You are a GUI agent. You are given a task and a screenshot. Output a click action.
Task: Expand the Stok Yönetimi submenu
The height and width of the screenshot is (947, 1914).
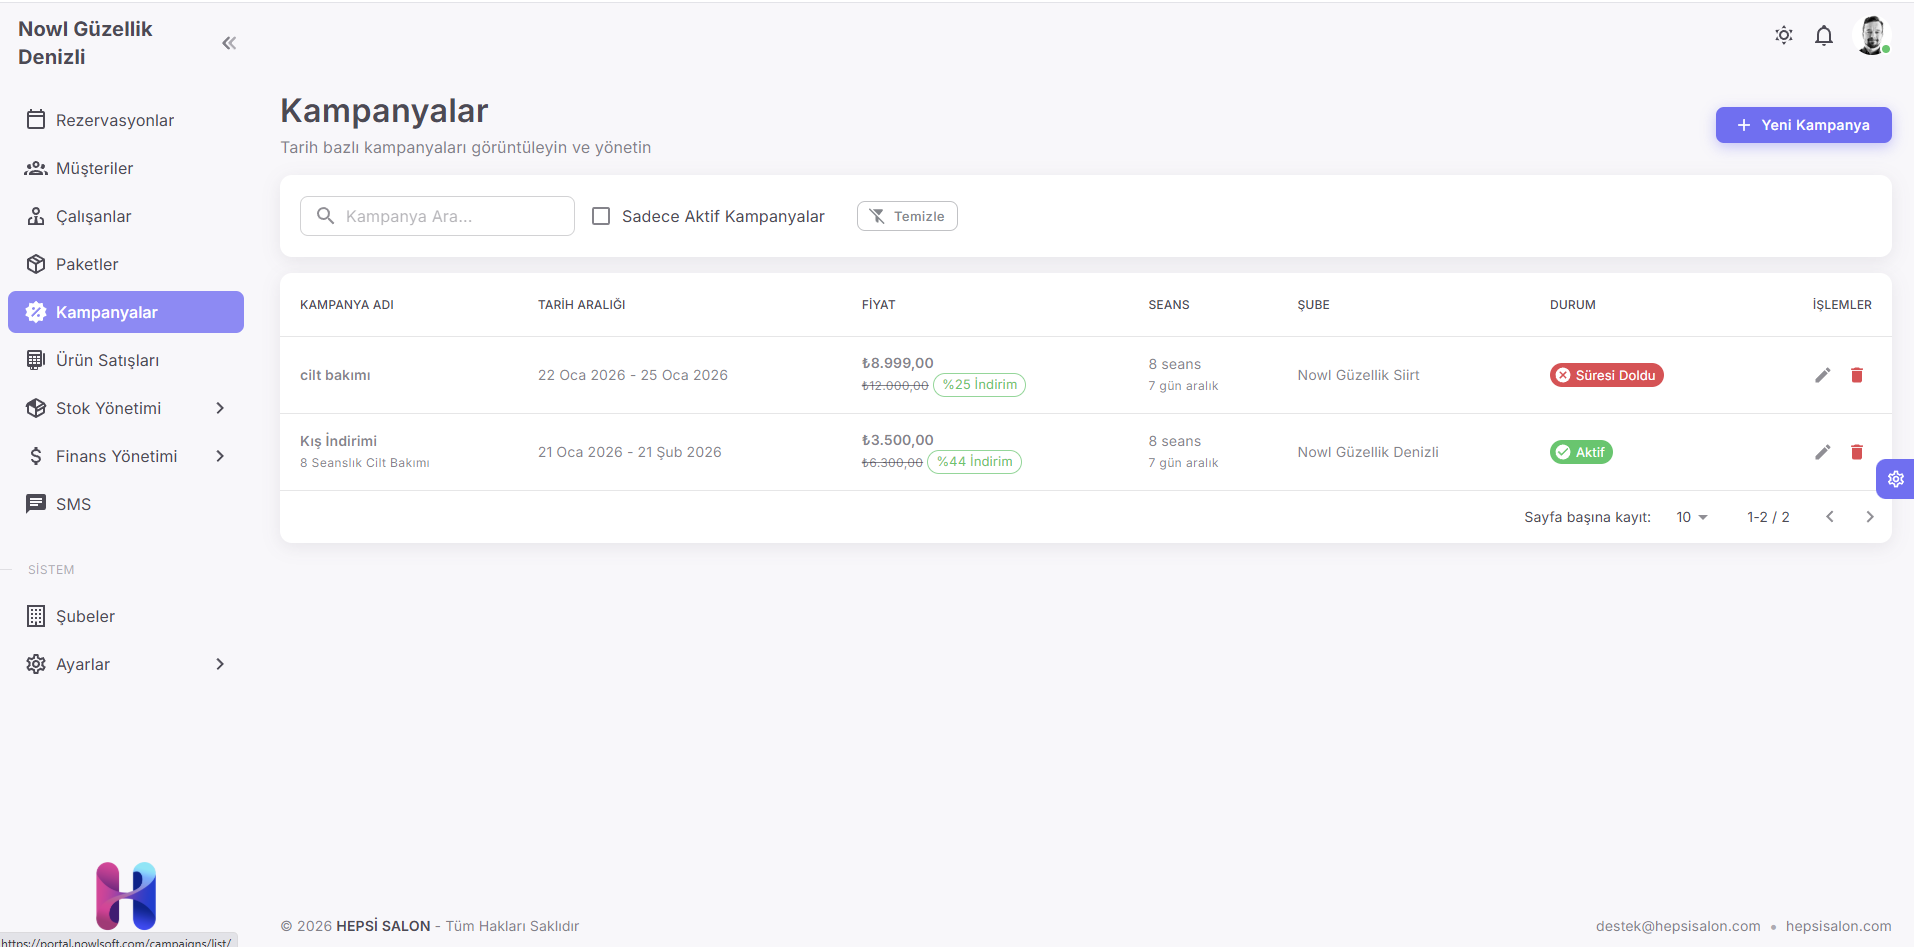[x=125, y=408]
